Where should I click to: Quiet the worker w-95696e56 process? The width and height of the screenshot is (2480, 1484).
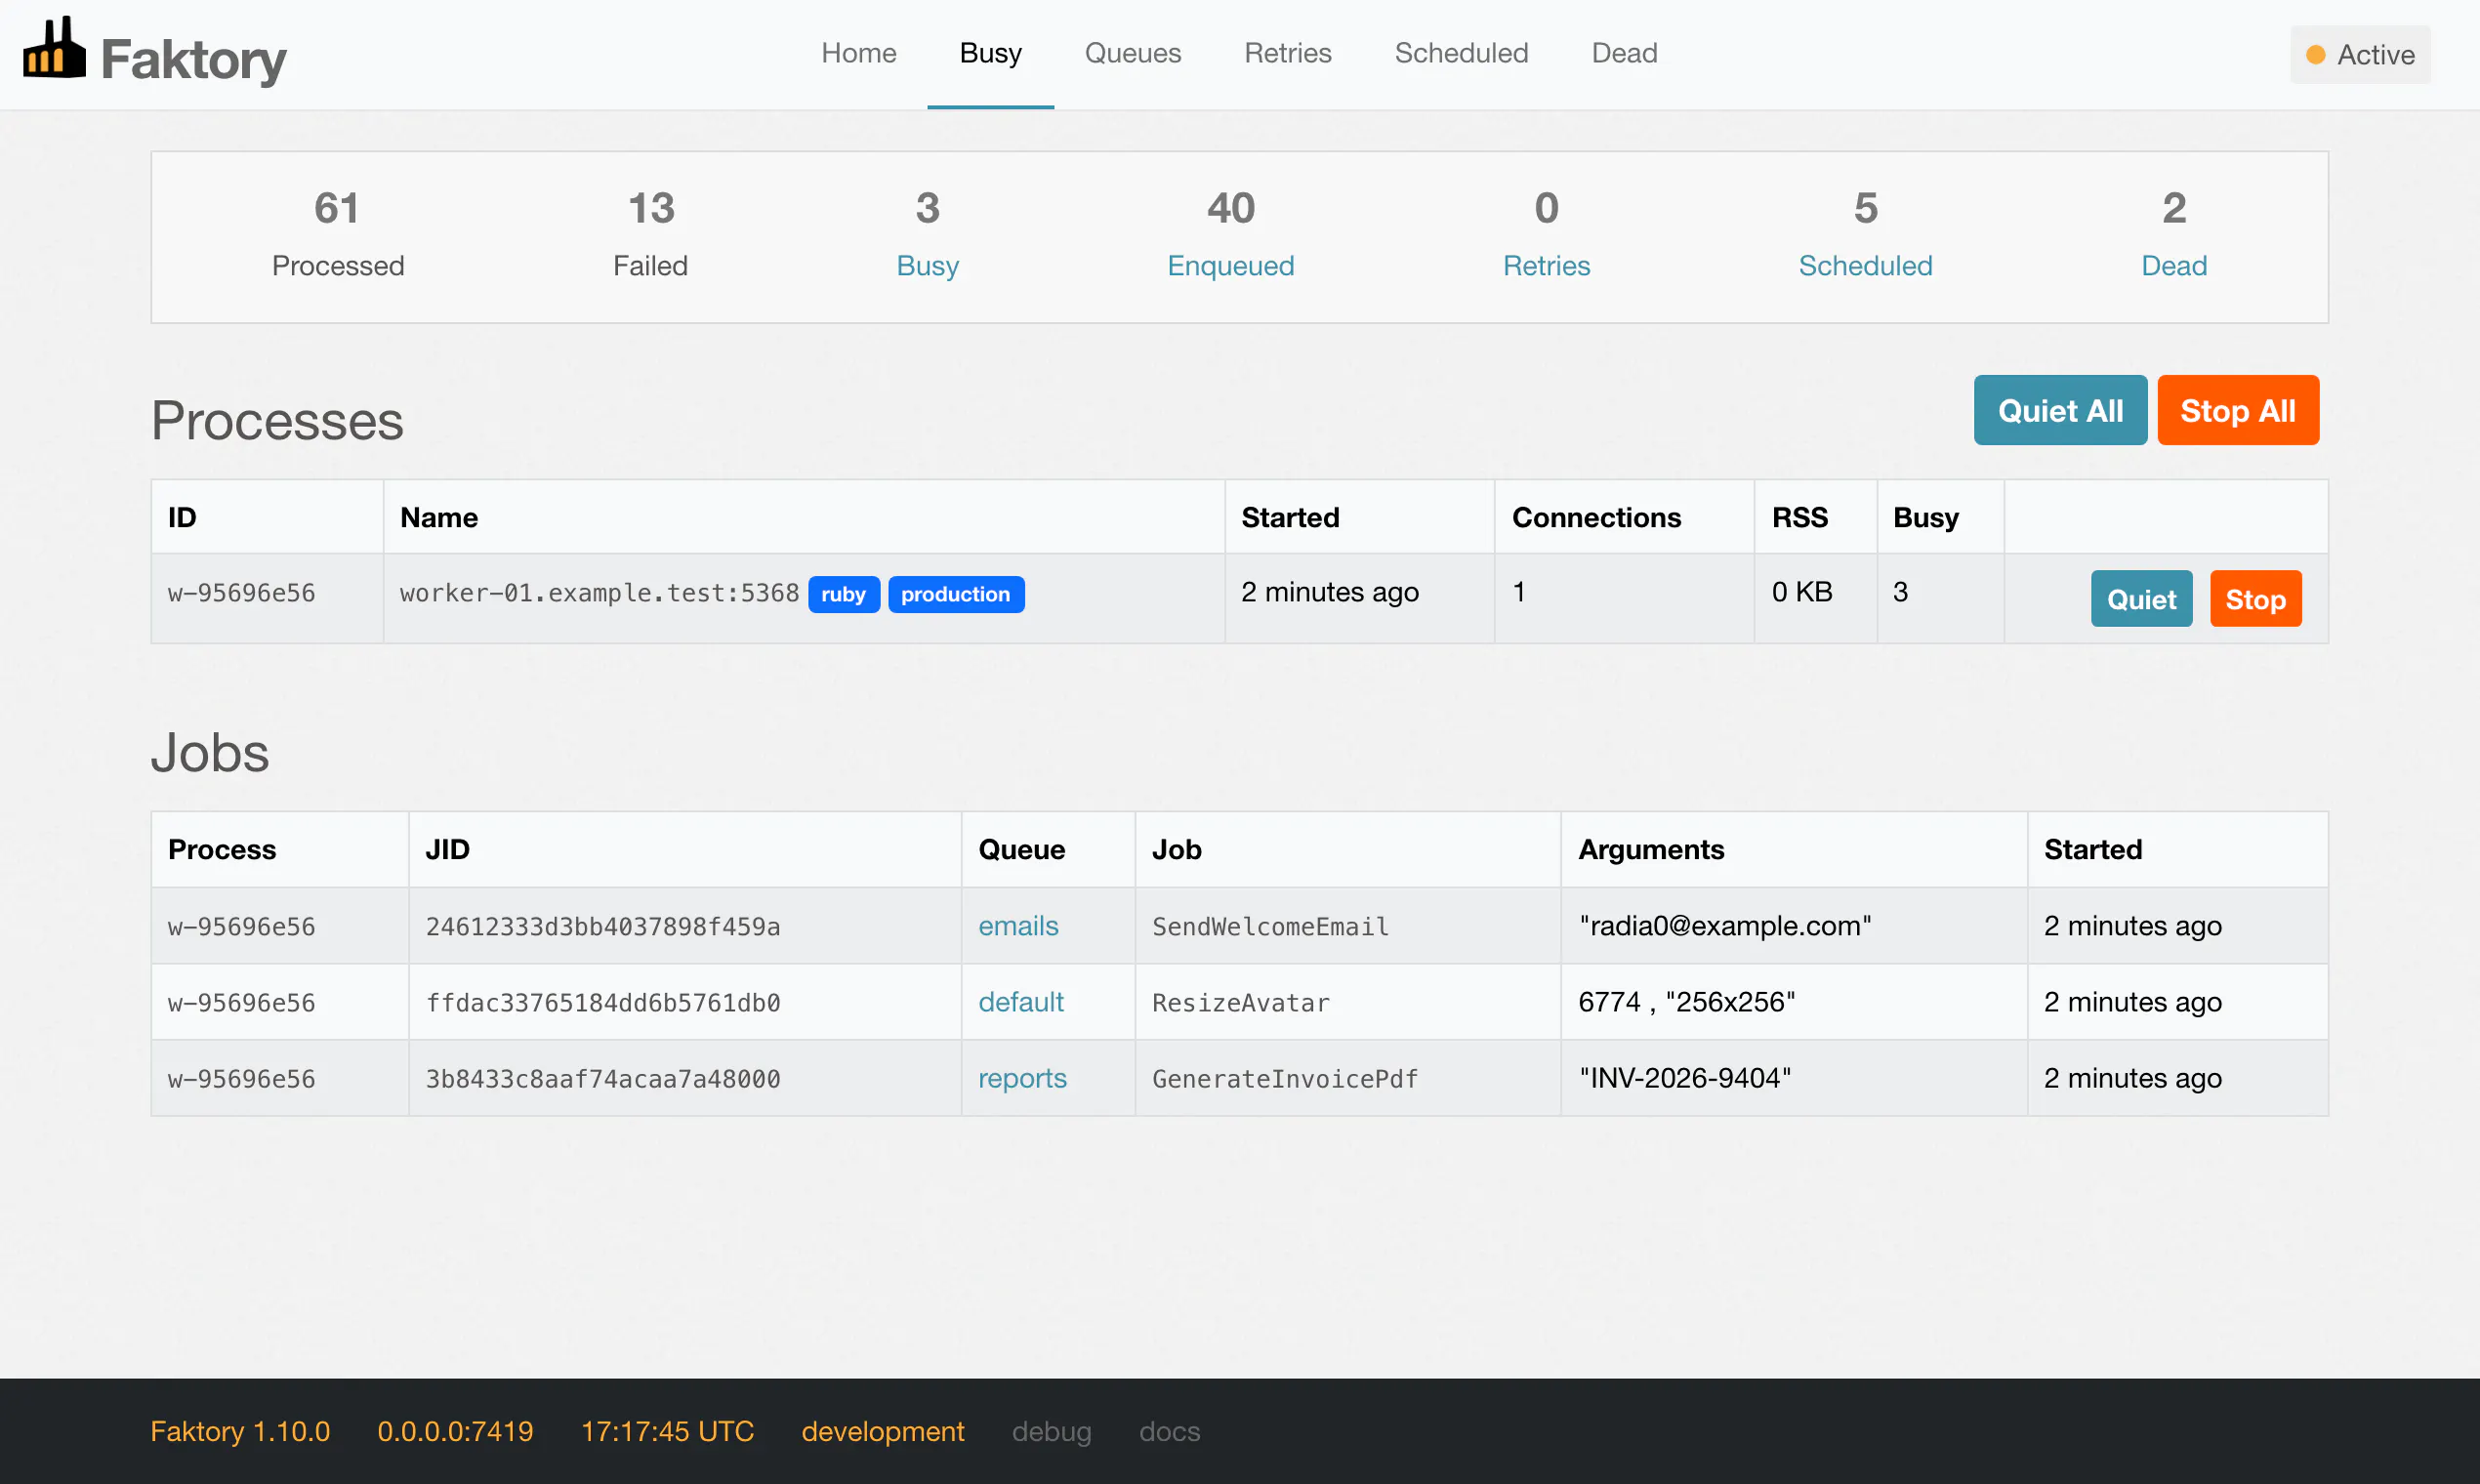pyautogui.click(x=2141, y=599)
